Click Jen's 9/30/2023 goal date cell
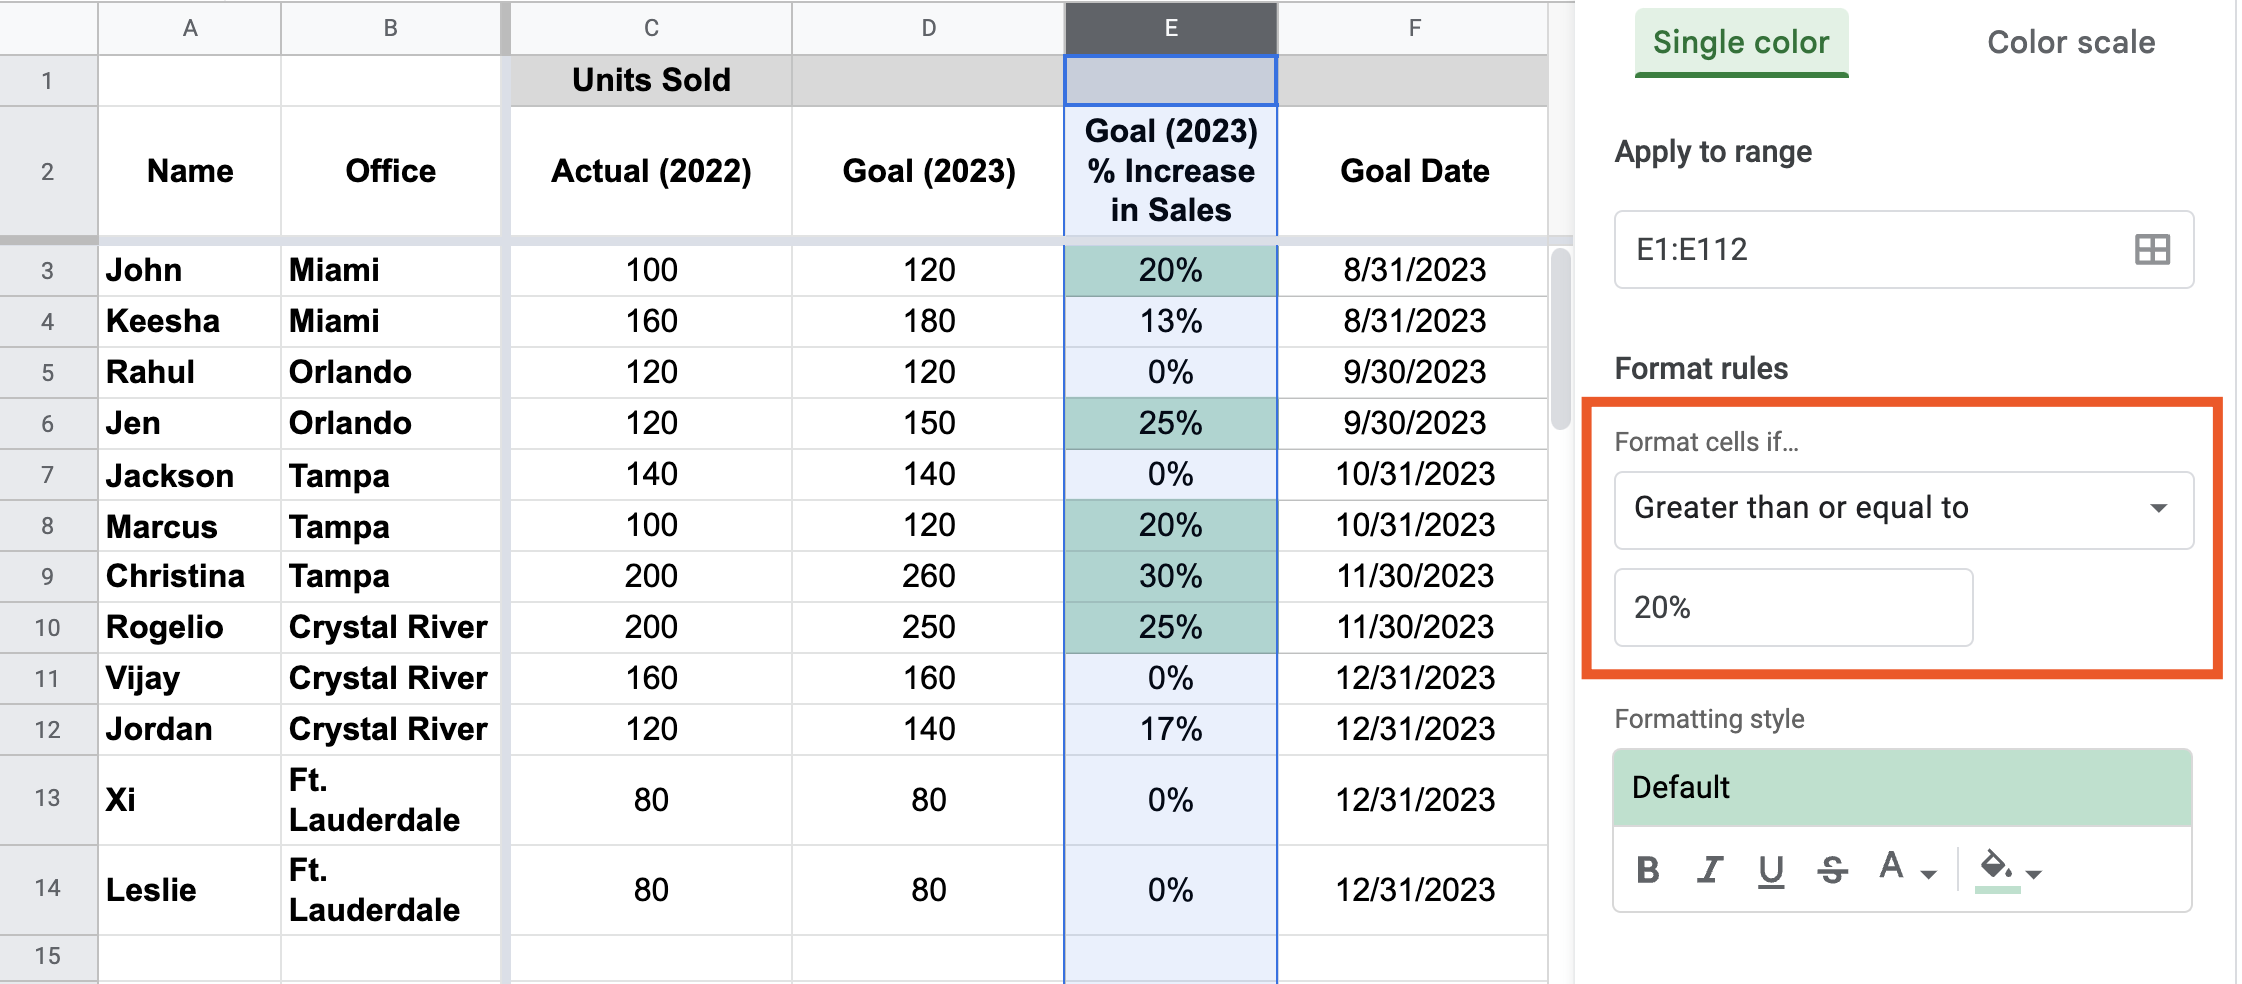This screenshot has height=984, width=2242. [1414, 423]
